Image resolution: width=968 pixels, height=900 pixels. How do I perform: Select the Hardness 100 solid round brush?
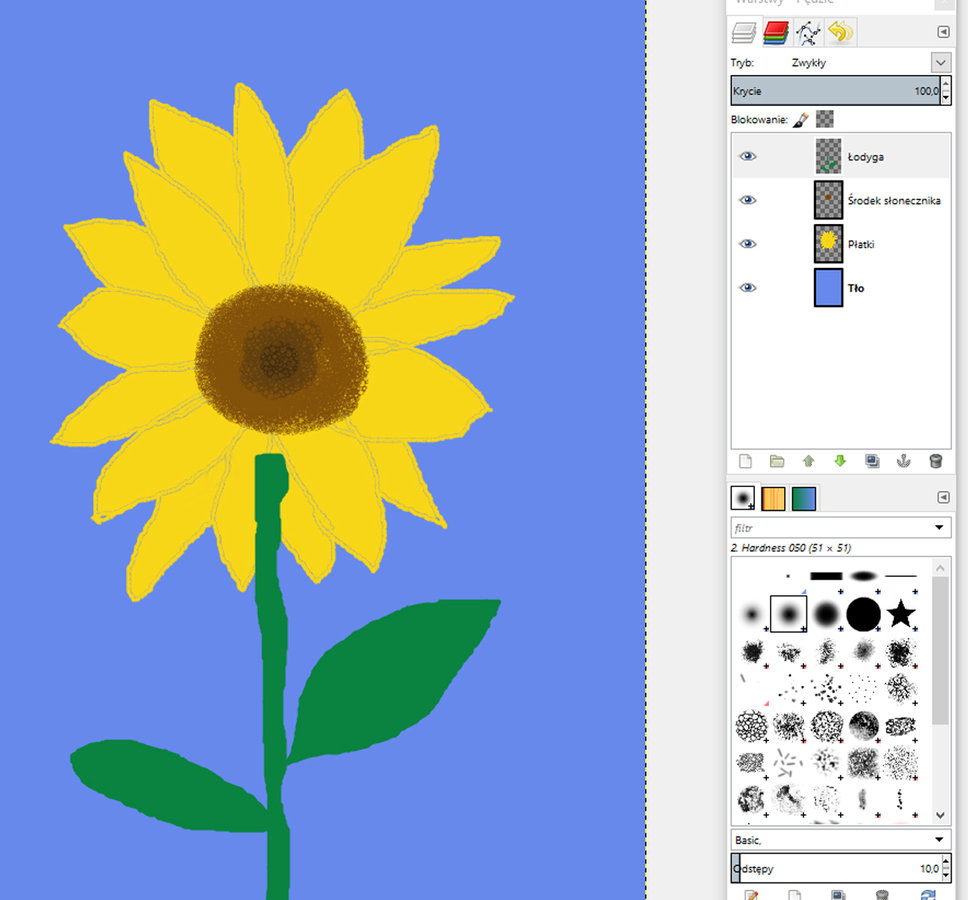pos(863,614)
